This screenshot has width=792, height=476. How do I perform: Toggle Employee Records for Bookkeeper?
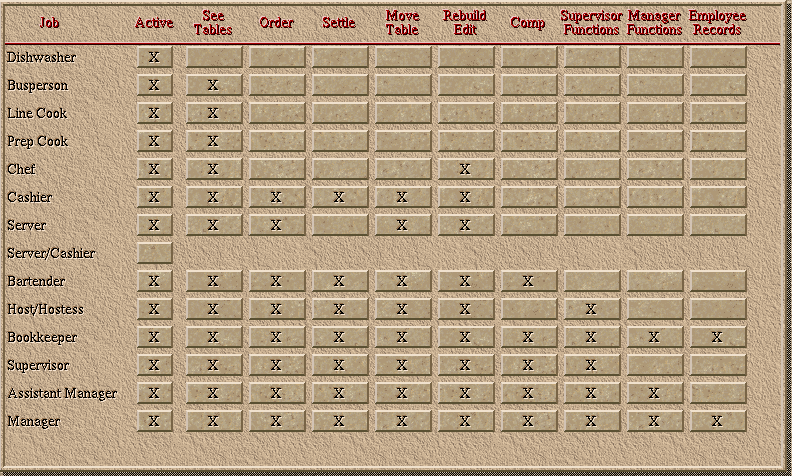[717, 337]
